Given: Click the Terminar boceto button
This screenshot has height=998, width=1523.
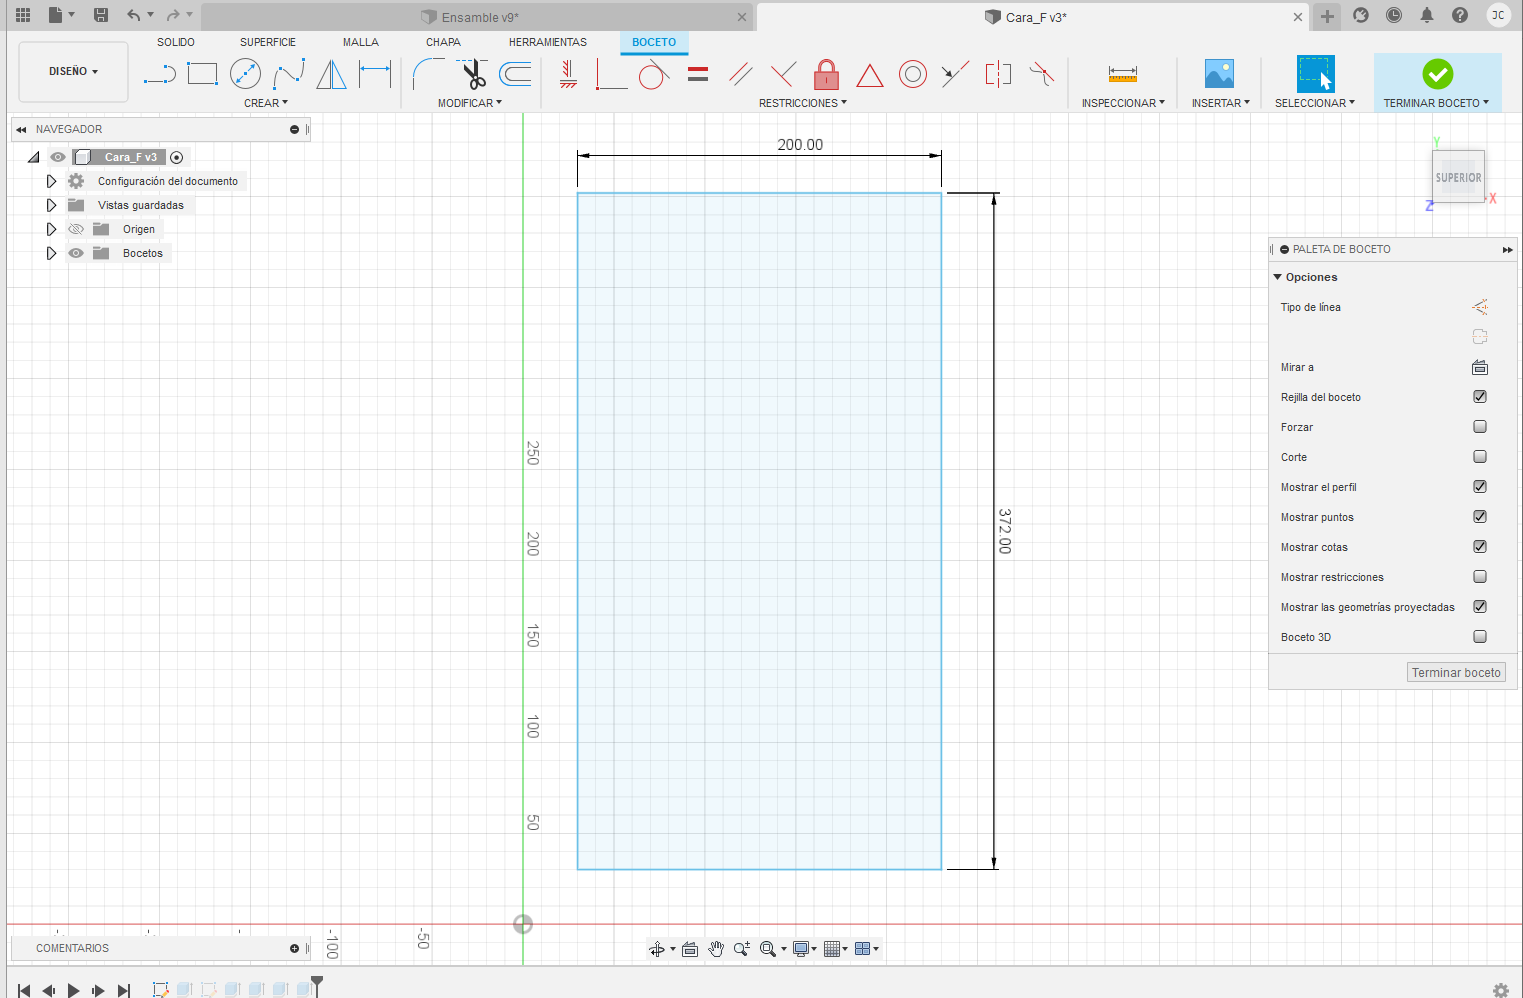Looking at the screenshot, I should pyautogui.click(x=1456, y=673).
